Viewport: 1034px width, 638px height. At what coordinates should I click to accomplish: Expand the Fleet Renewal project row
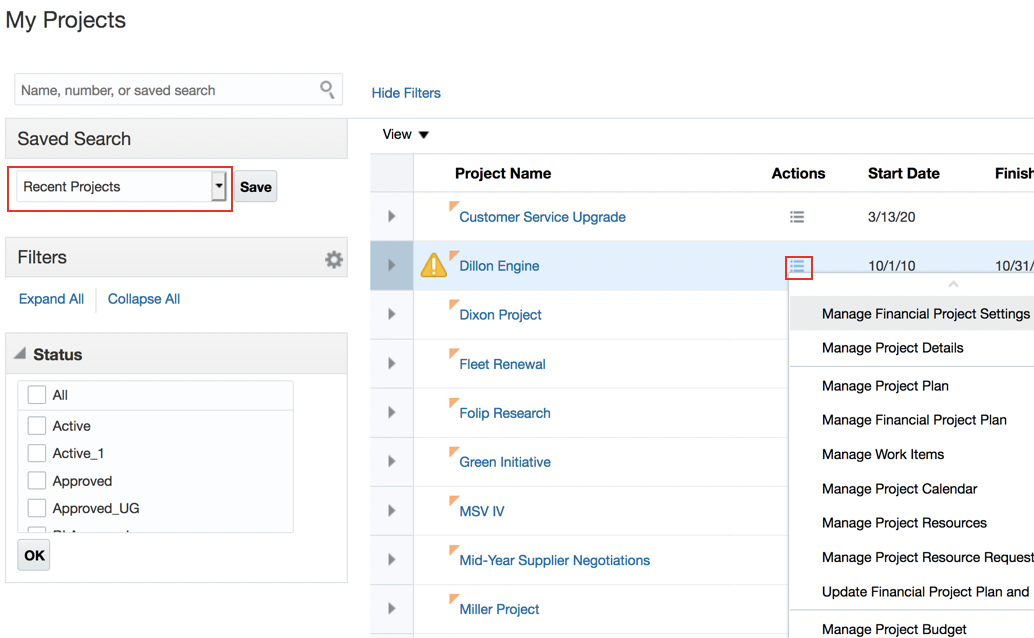392,364
